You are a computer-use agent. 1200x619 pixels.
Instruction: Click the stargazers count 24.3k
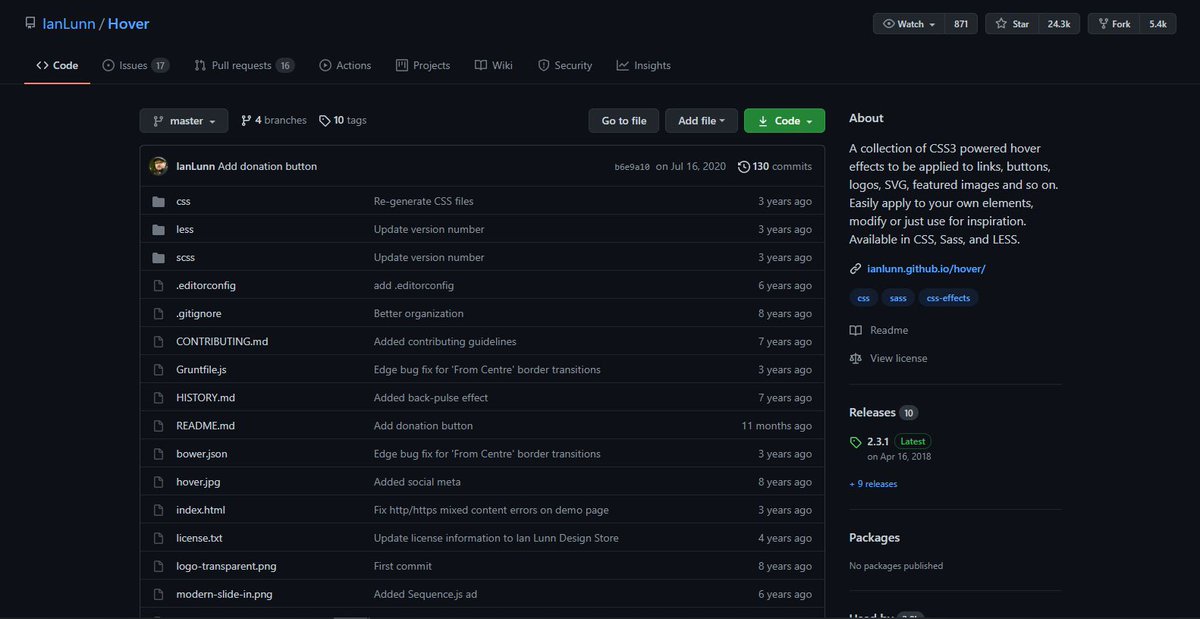pos(1059,24)
